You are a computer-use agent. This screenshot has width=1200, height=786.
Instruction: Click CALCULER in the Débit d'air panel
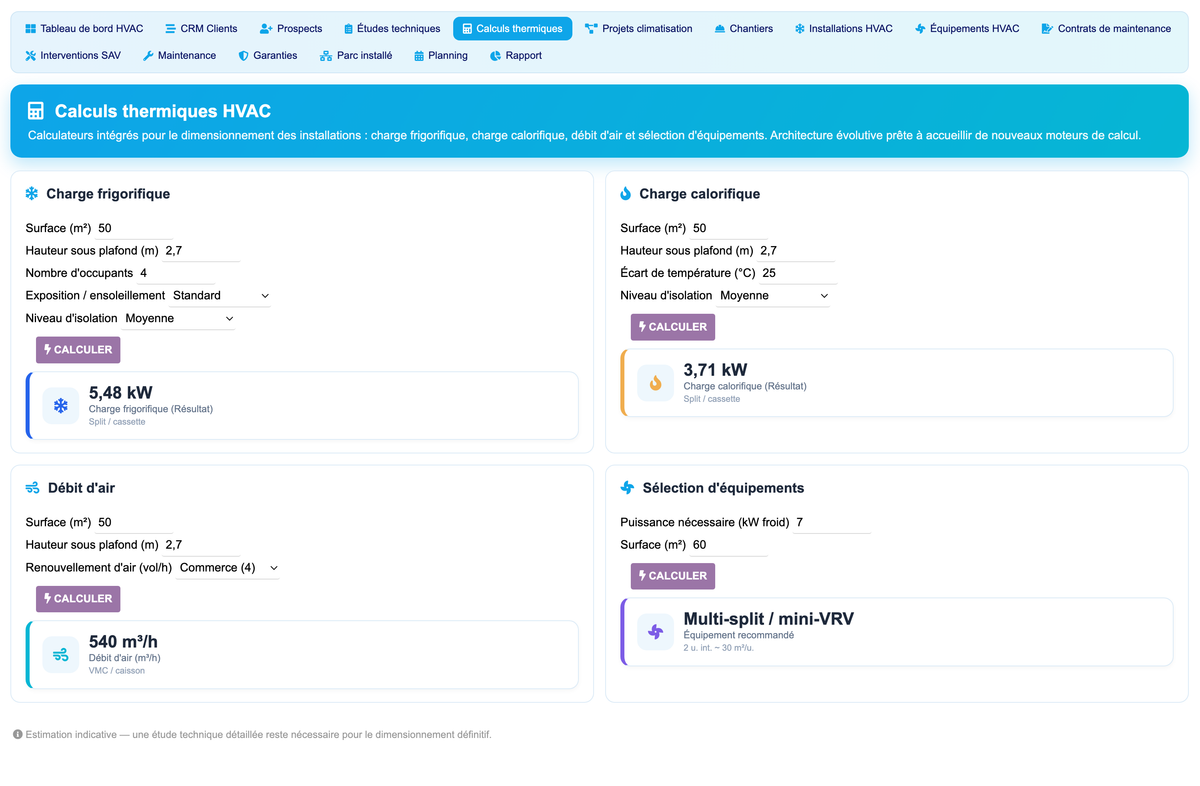[x=78, y=599]
